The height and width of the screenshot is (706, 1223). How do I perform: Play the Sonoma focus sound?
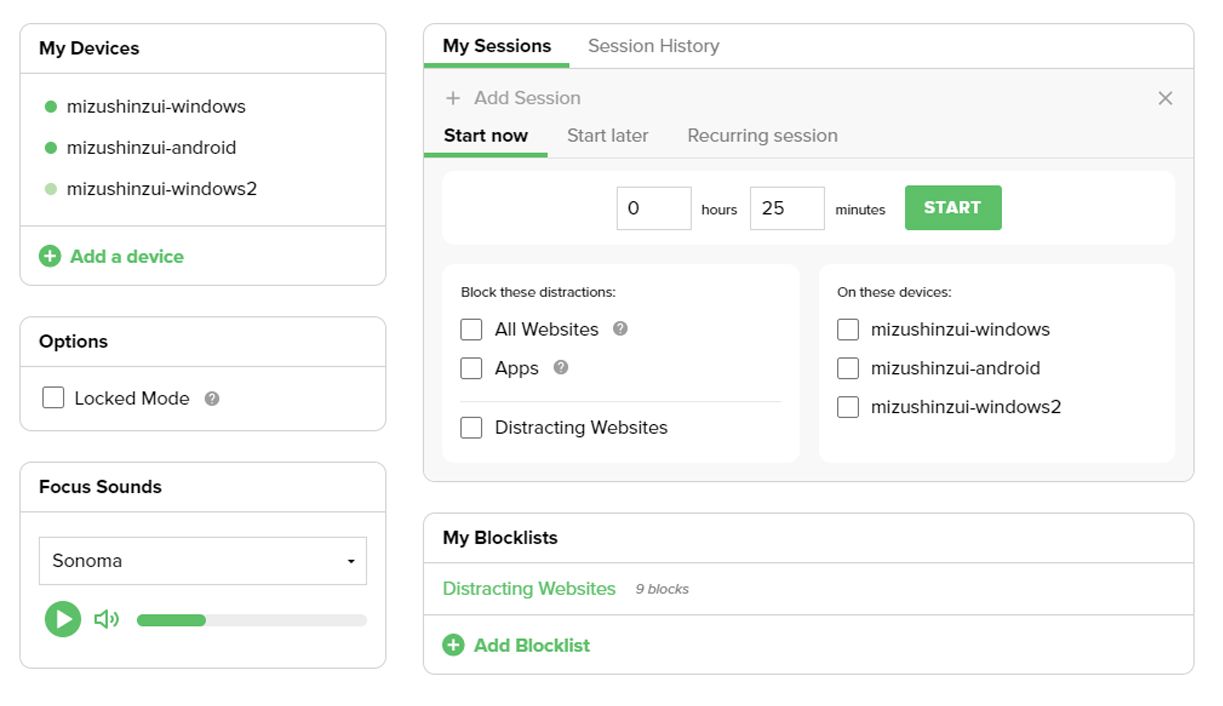[63, 619]
